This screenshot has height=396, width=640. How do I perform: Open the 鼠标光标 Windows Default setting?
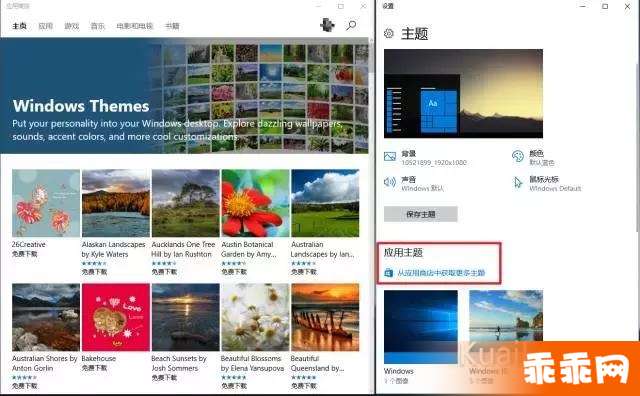(x=555, y=184)
